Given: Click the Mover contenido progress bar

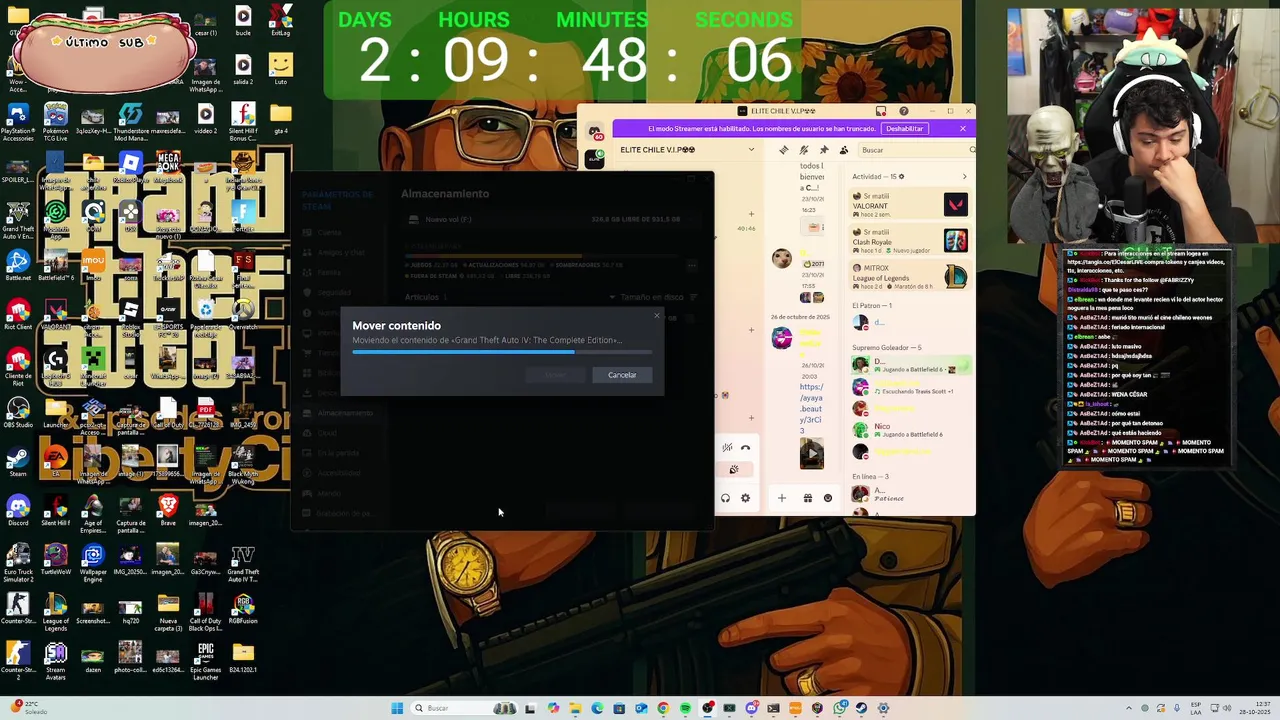Looking at the screenshot, I should click(502, 352).
